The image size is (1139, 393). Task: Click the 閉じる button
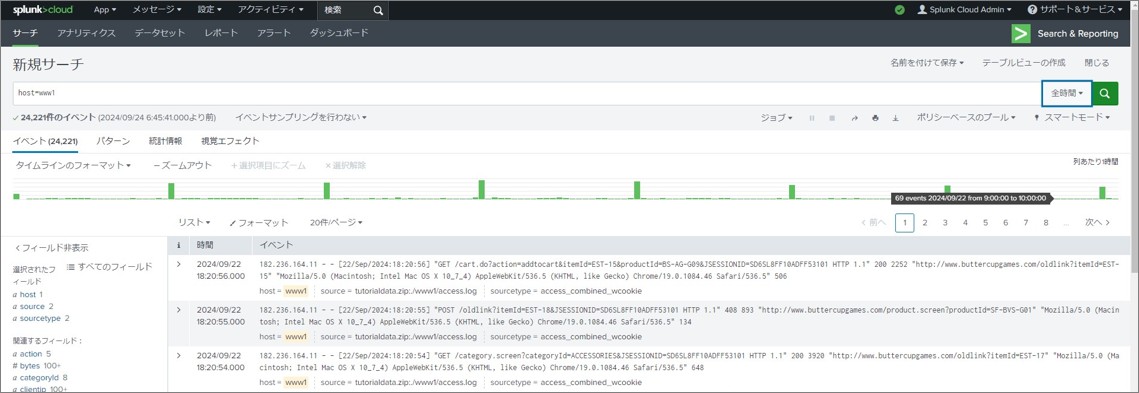tap(1097, 63)
